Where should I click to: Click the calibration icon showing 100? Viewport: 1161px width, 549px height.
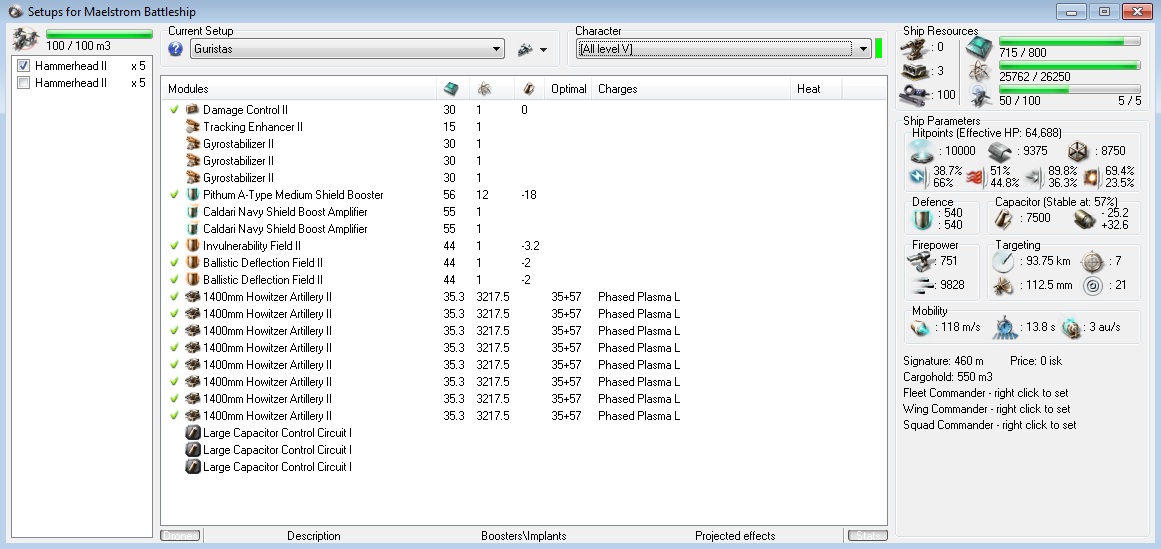(914, 95)
